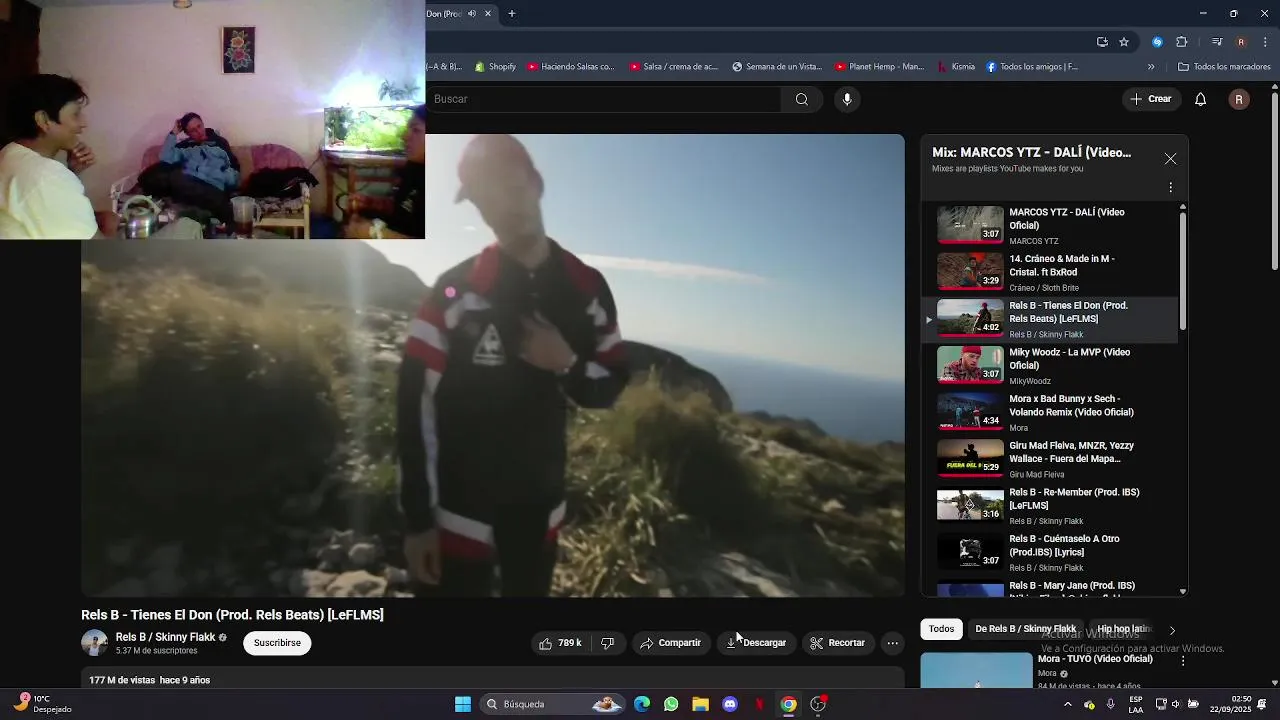Share the video via Compartir
Screen dimensions: 1280x720
tap(671, 643)
